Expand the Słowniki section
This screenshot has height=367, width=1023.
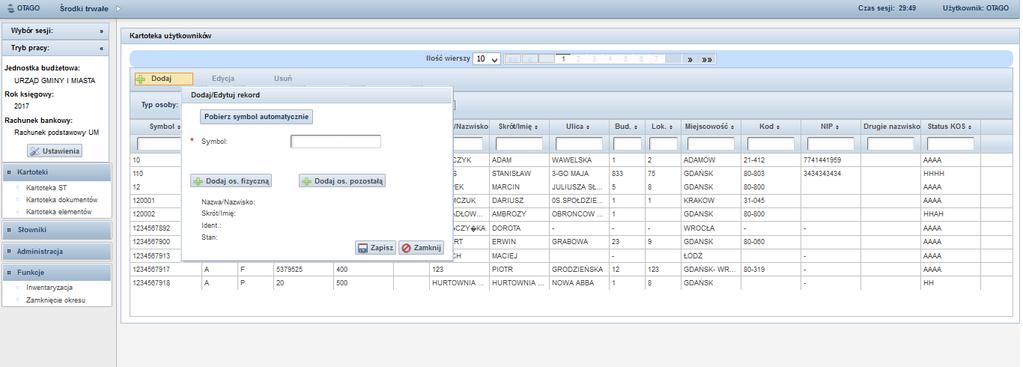click(57, 230)
